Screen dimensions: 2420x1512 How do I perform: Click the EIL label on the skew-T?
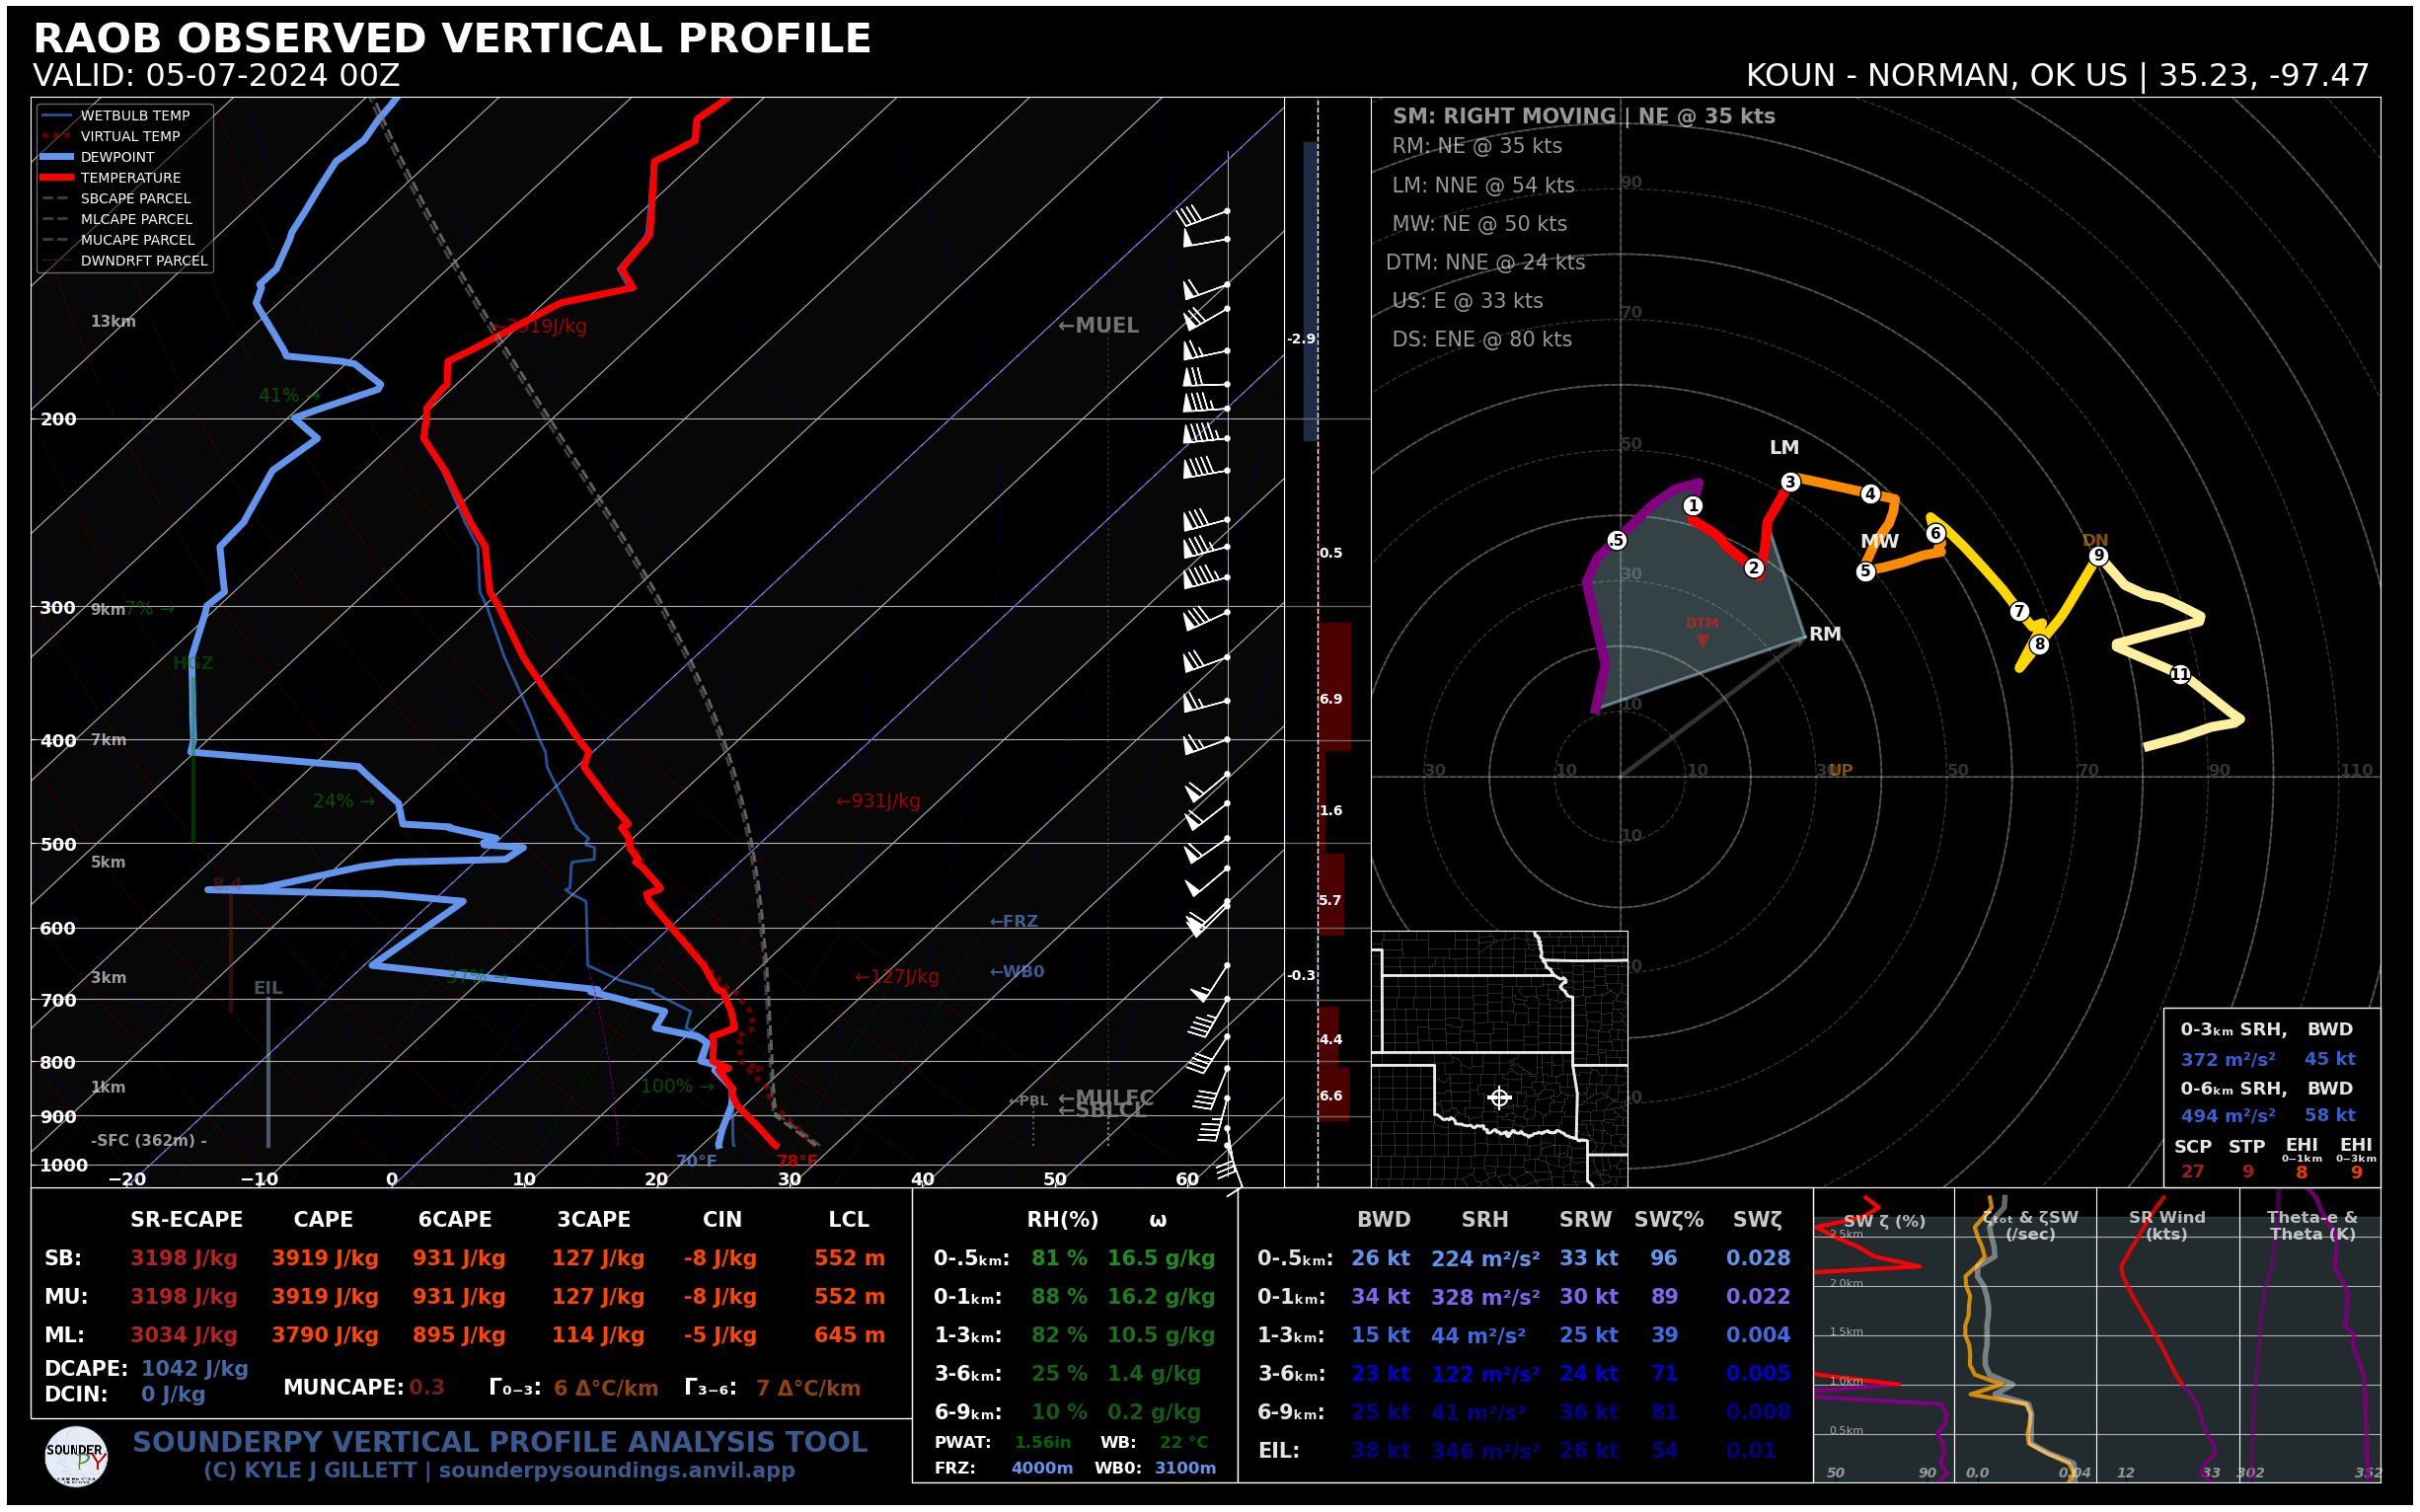(x=268, y=988)
